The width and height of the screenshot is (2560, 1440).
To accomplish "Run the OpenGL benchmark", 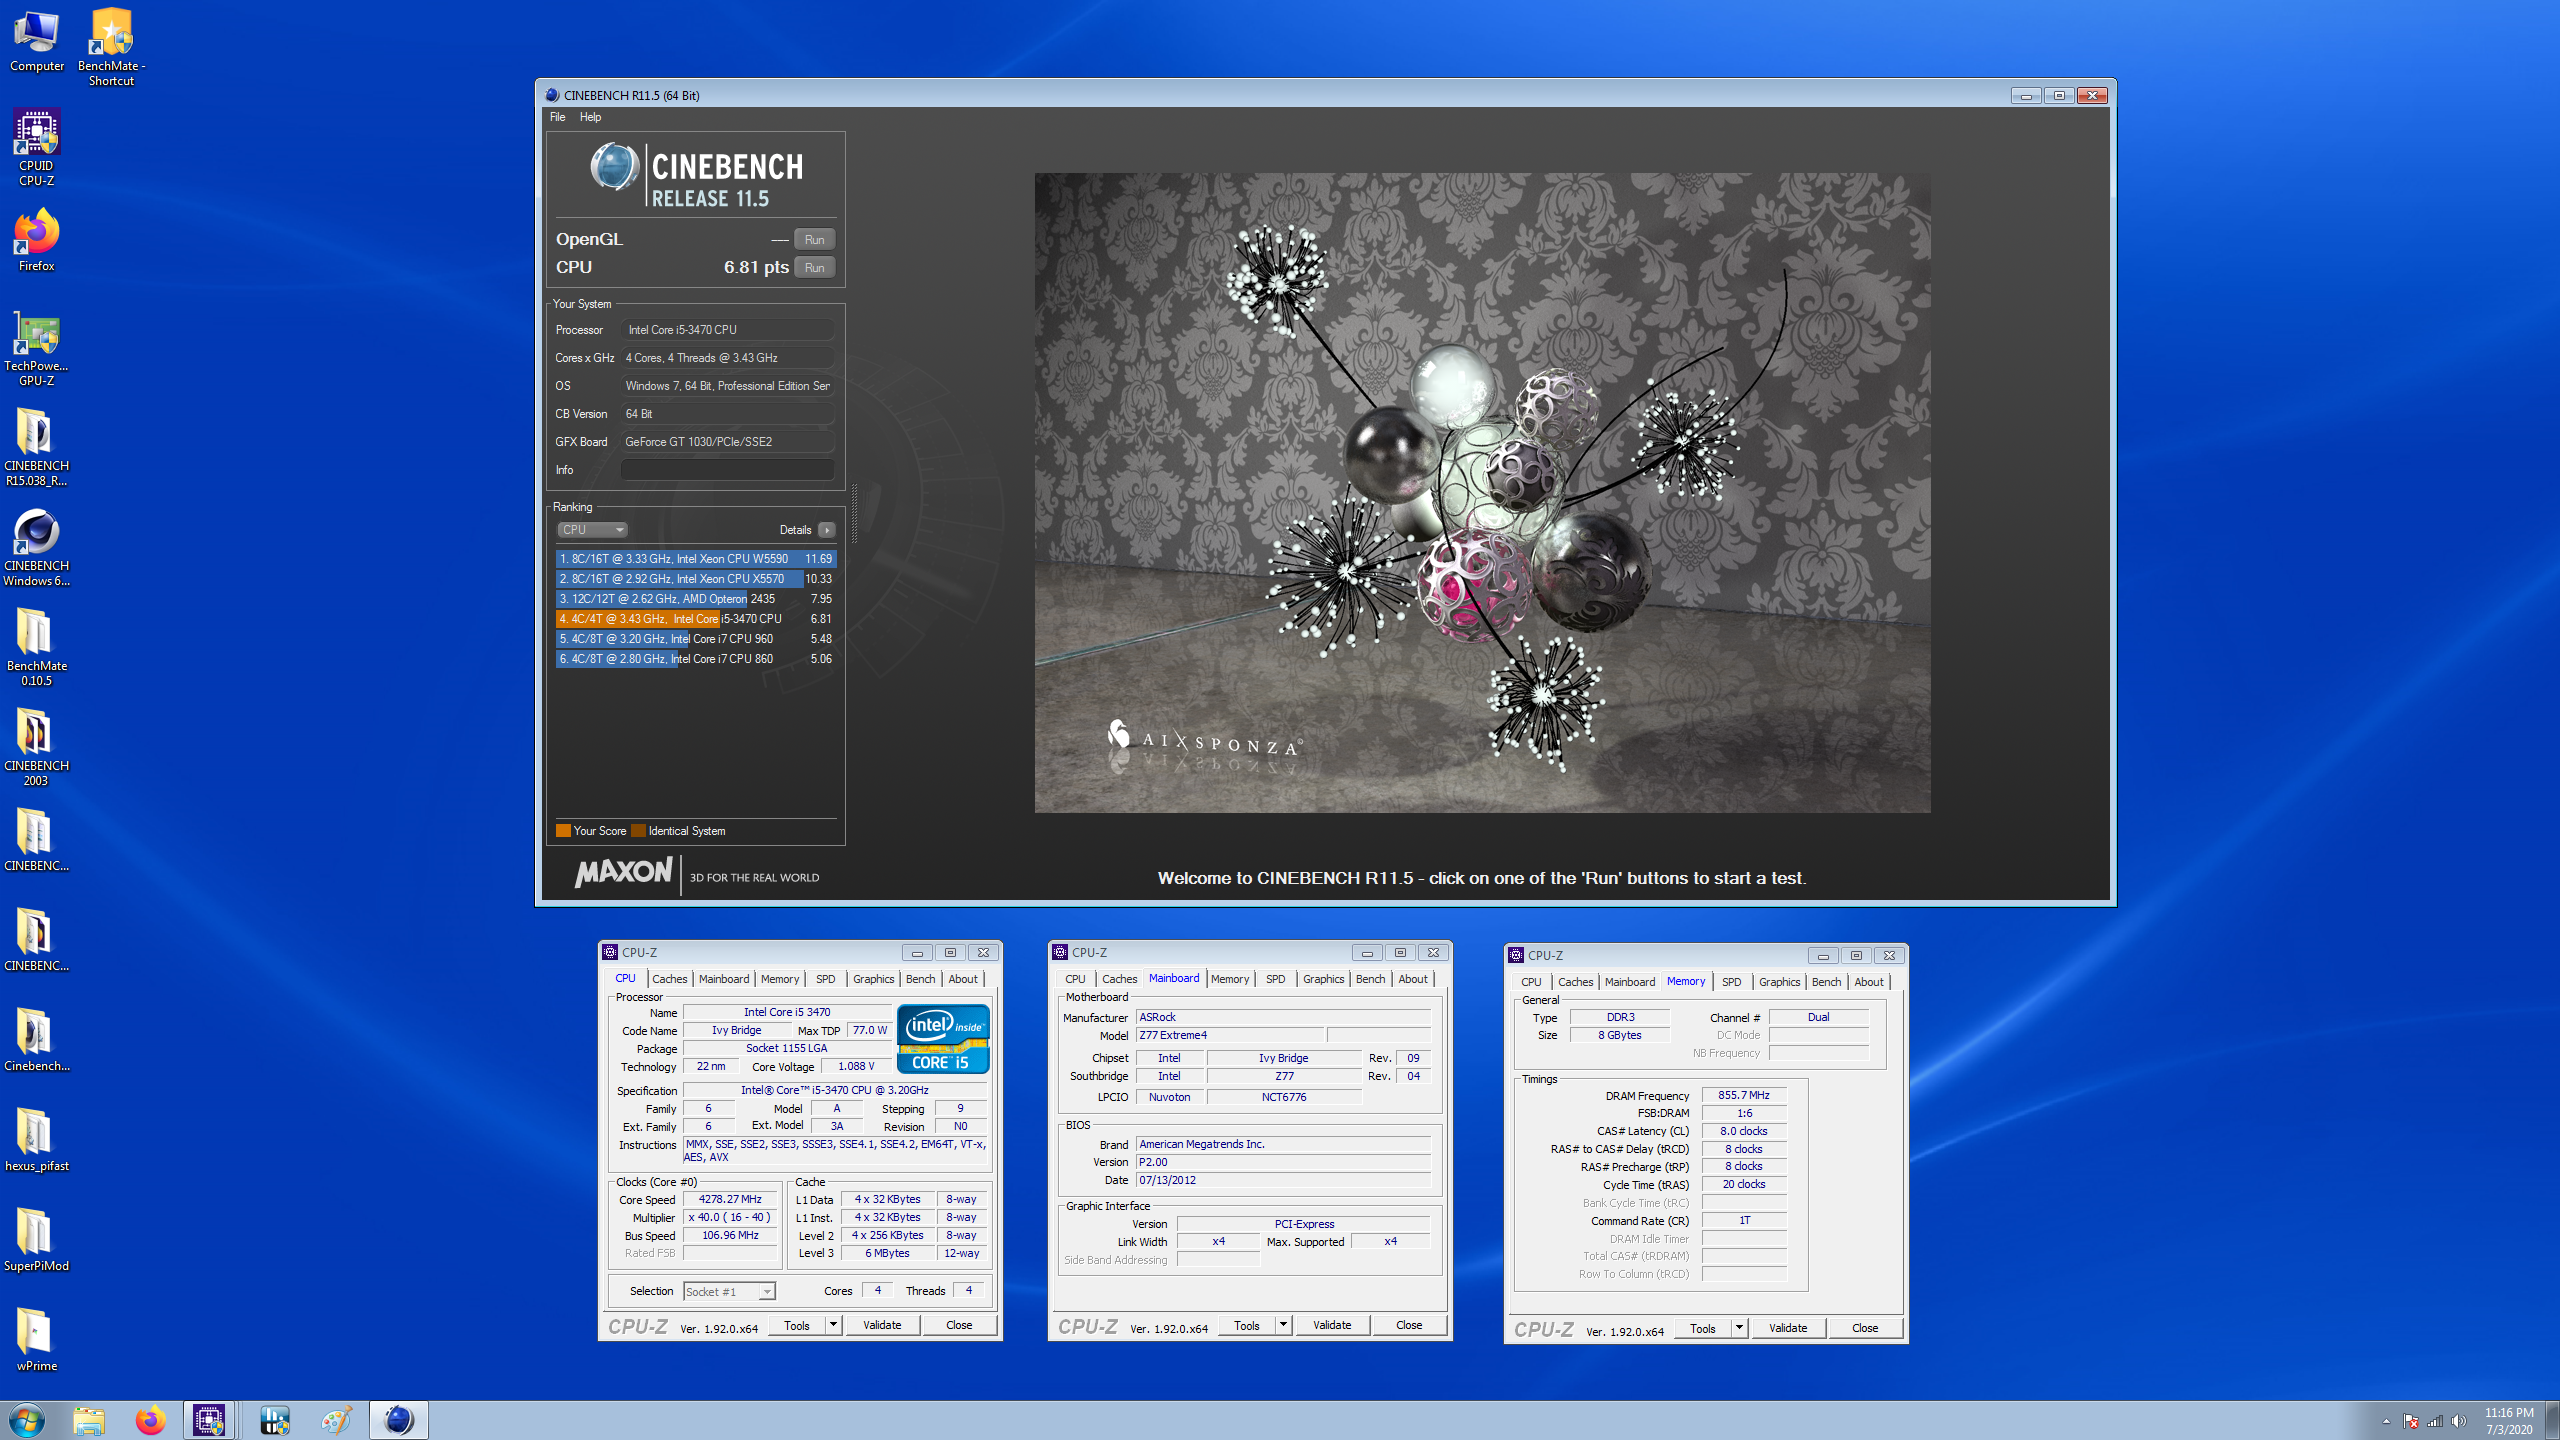I will point(815,239).
